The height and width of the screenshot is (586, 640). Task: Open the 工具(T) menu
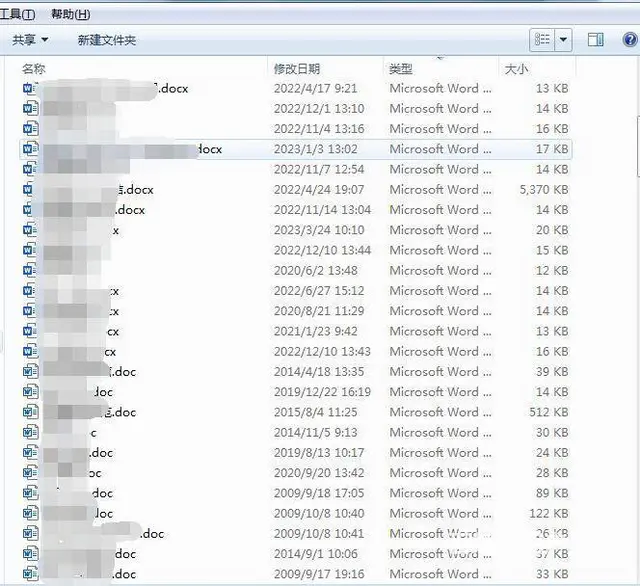click(18, 15)
